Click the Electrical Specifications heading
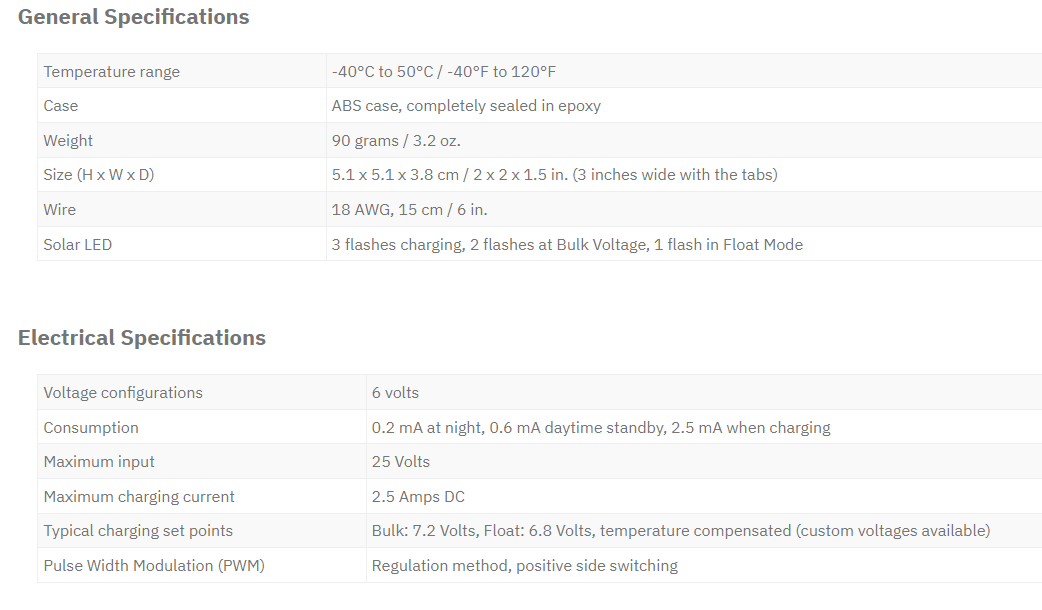This screenshot has width=1042, height=610. point(142,338)
